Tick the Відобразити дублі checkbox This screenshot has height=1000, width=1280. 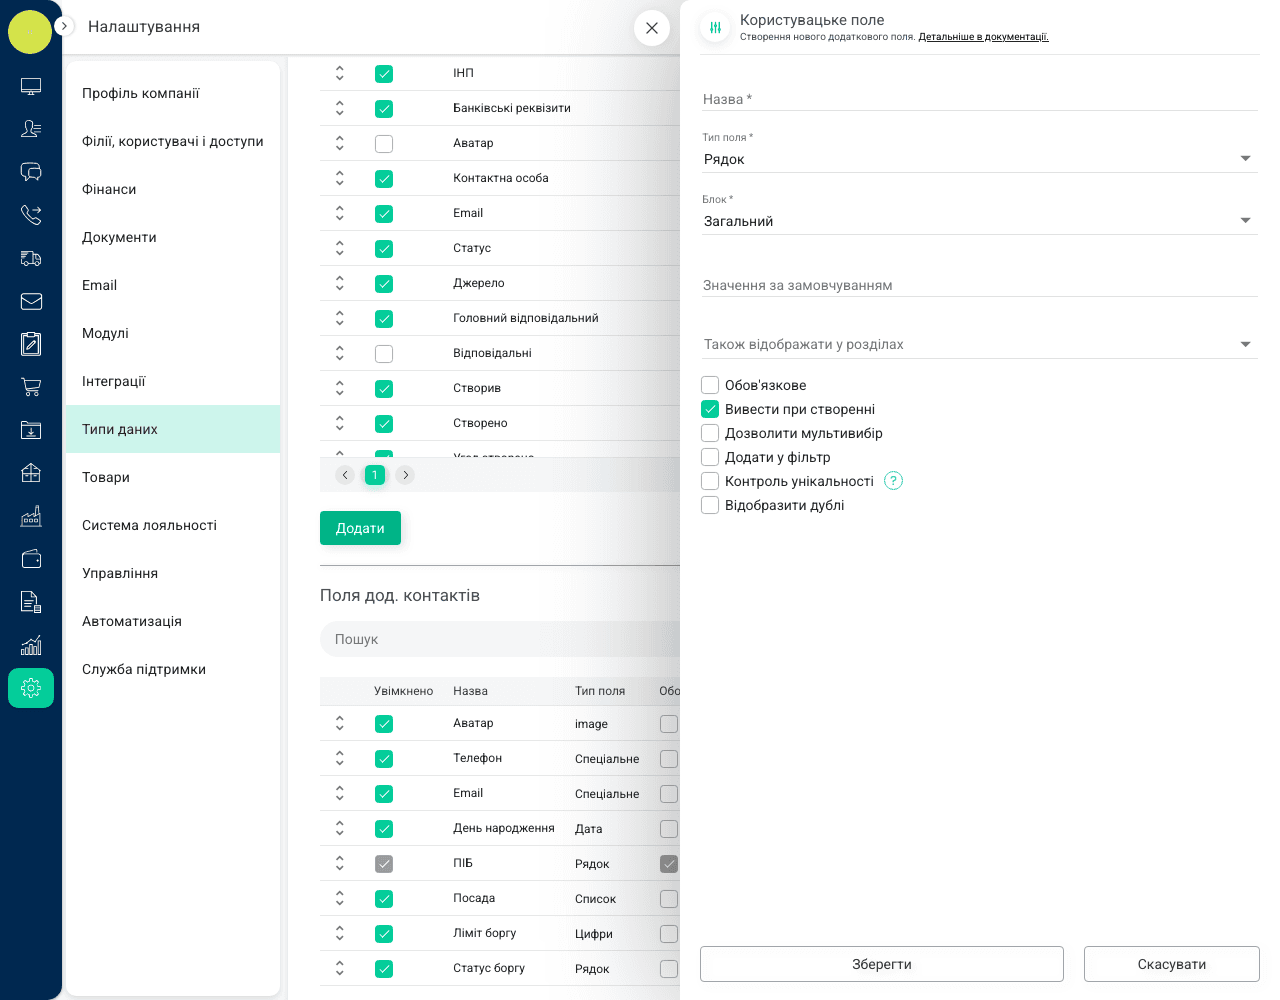click(710, 505)
